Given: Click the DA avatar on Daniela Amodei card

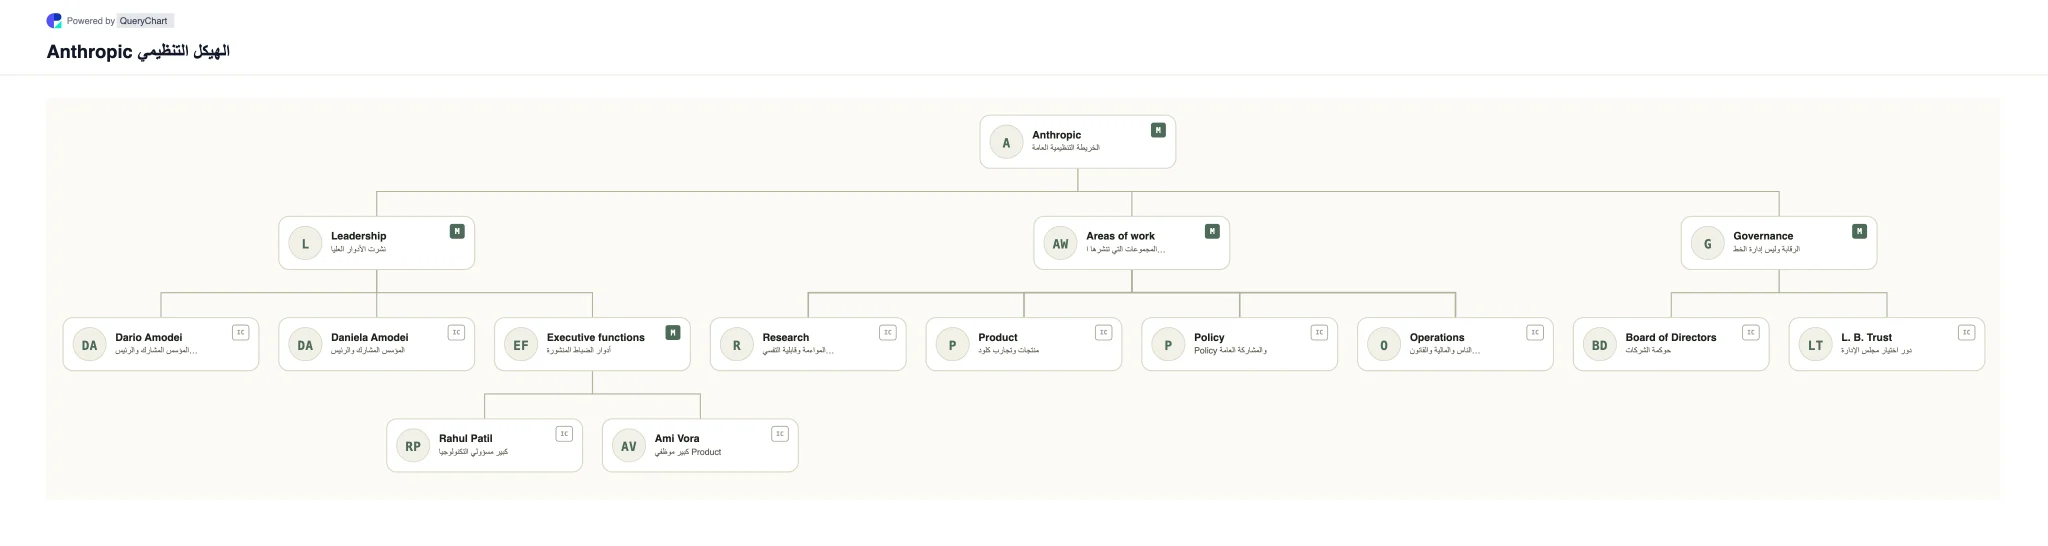Looking at the screenshot, I should click(305, 345).
